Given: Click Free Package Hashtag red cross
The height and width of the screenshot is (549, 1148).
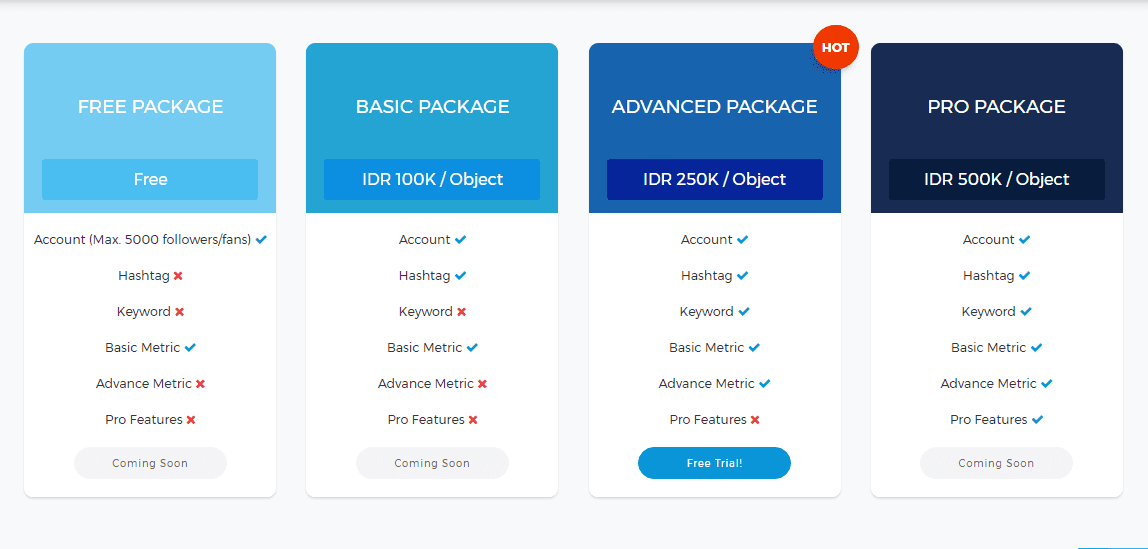Looking at the screenshot, I should pyautogui.click(x=178, y=276).
